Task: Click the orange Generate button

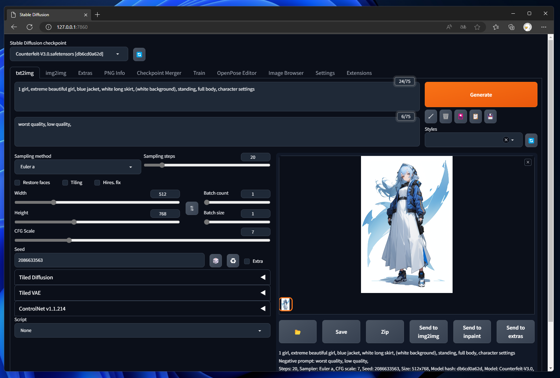Action: [x=481, y=95]
